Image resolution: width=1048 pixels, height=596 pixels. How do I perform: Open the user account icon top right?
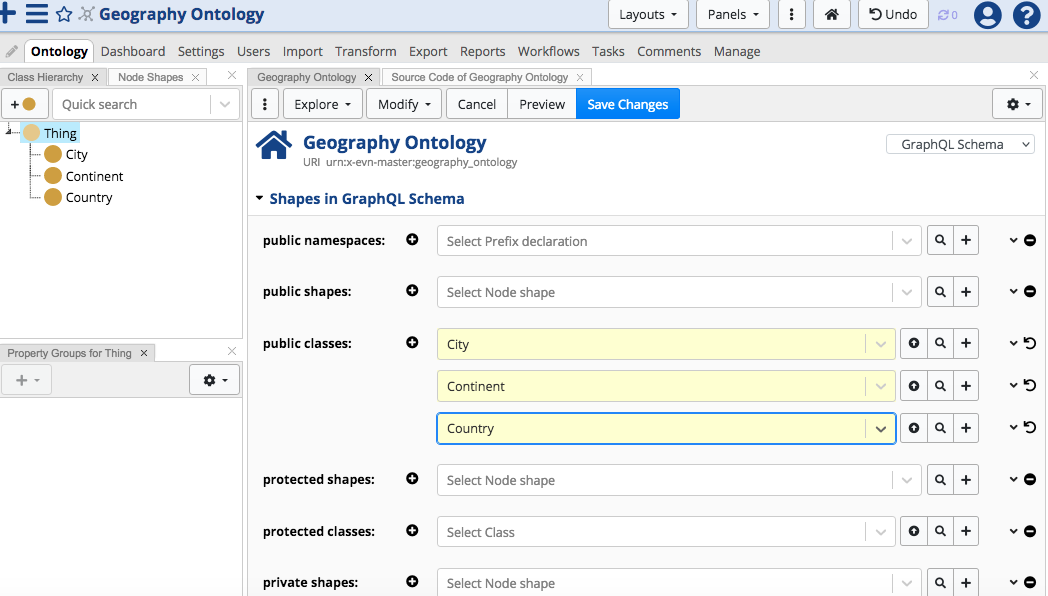point(987,15)
